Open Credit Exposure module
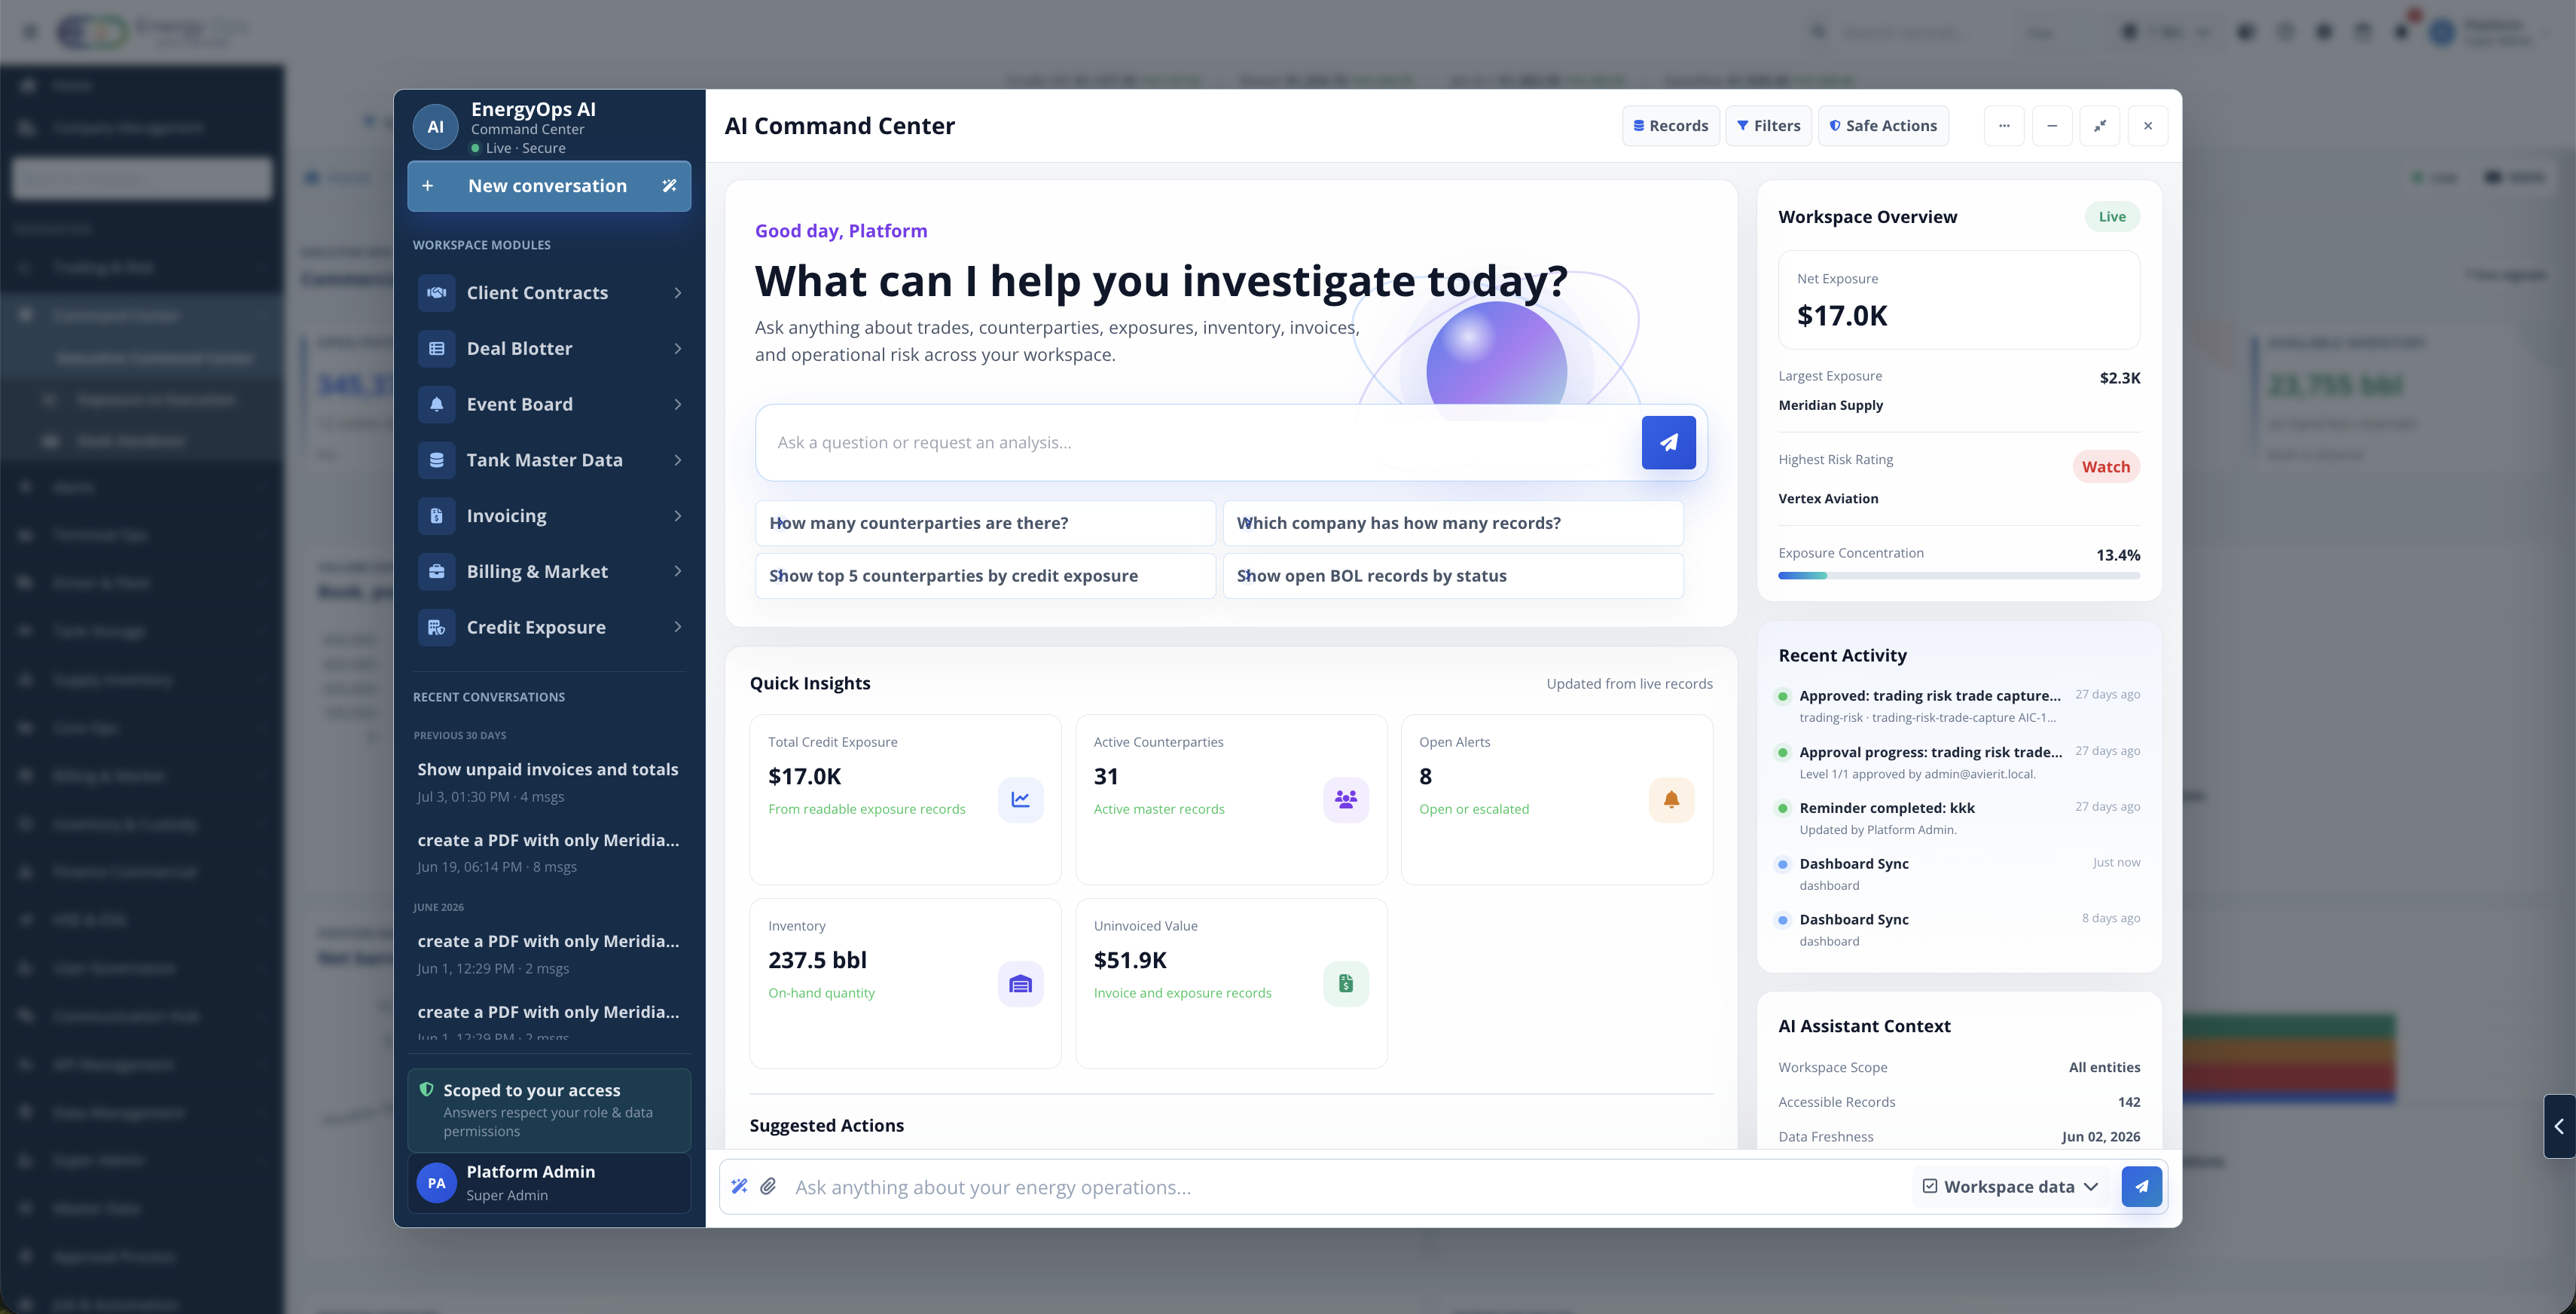The image size is (2576, 1314). coord(549,628)
